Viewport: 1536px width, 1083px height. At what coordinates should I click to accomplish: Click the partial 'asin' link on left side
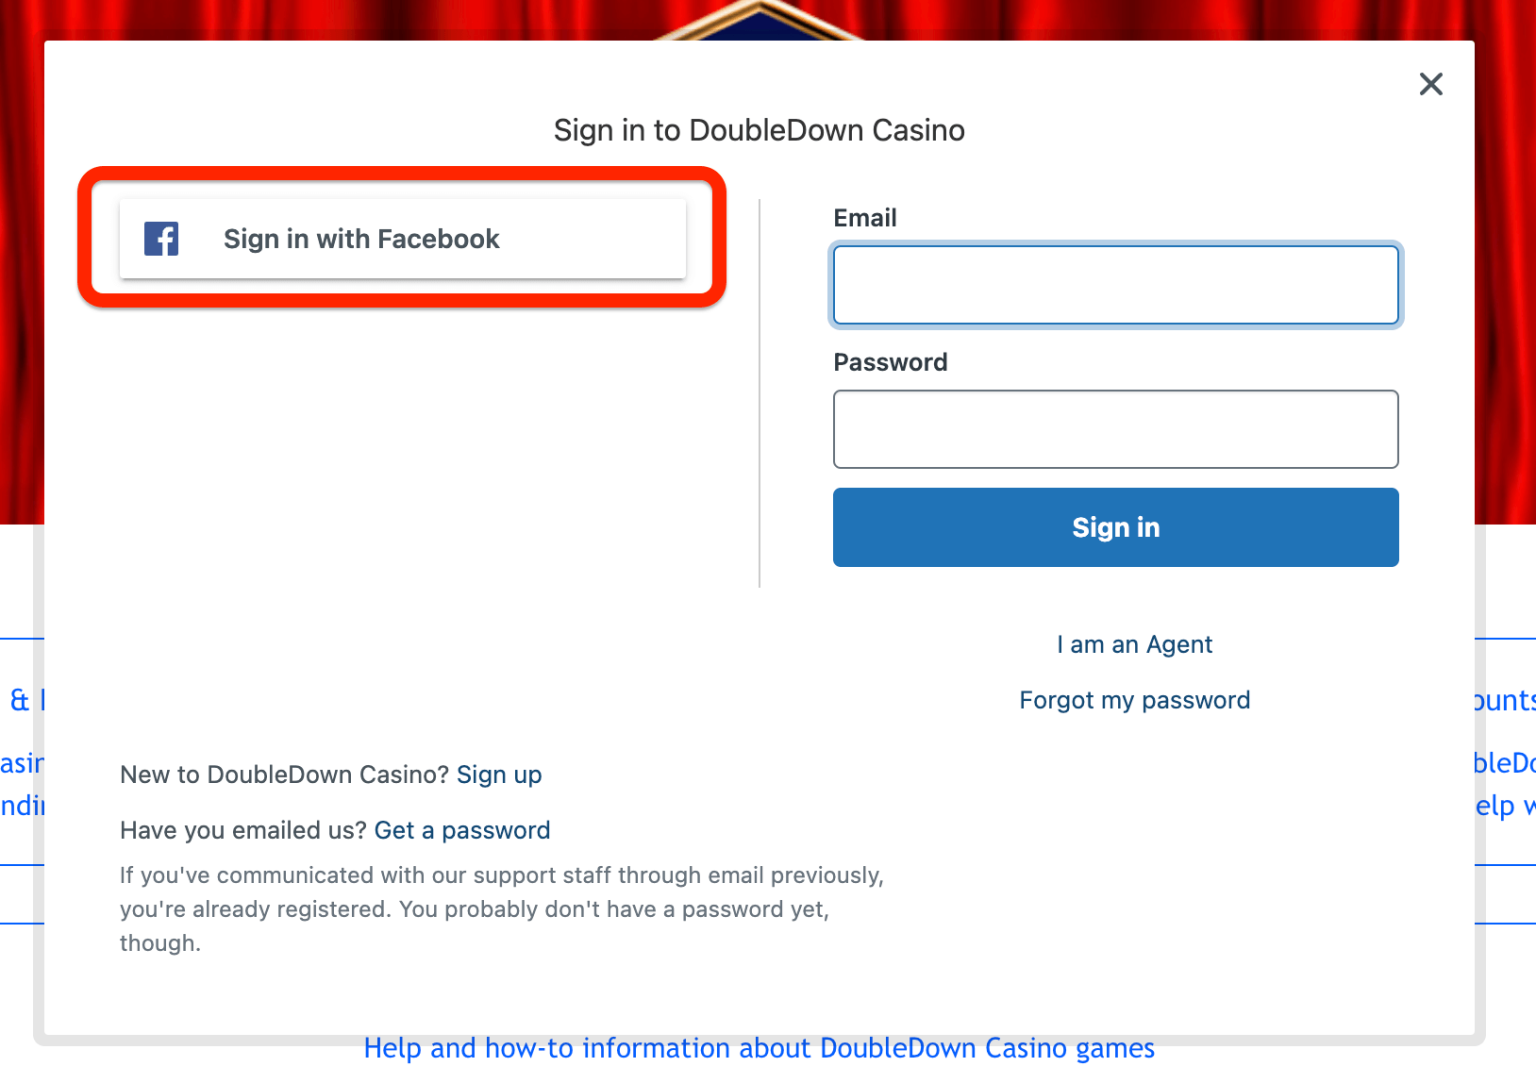coord(18,762)
